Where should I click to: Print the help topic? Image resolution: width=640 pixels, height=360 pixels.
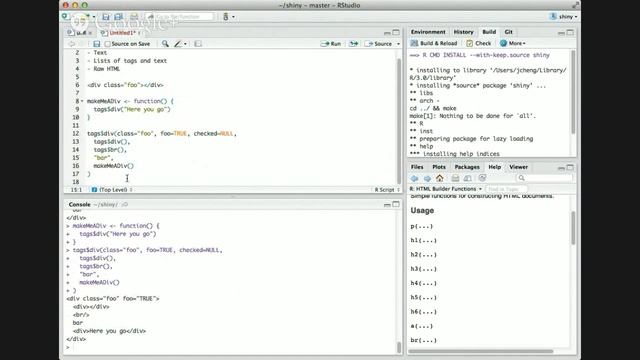455,178
